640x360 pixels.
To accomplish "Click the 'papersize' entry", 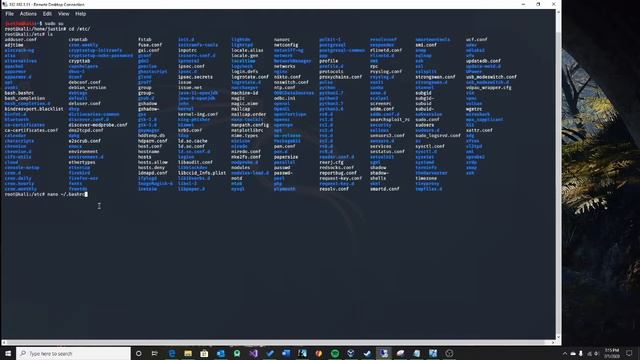I will tap(286, 157).
